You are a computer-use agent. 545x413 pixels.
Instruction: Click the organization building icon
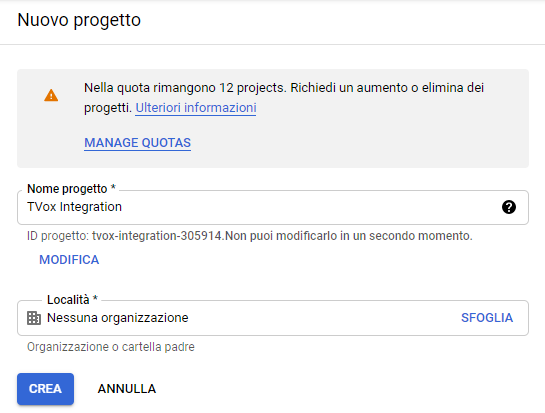[34, 318]
